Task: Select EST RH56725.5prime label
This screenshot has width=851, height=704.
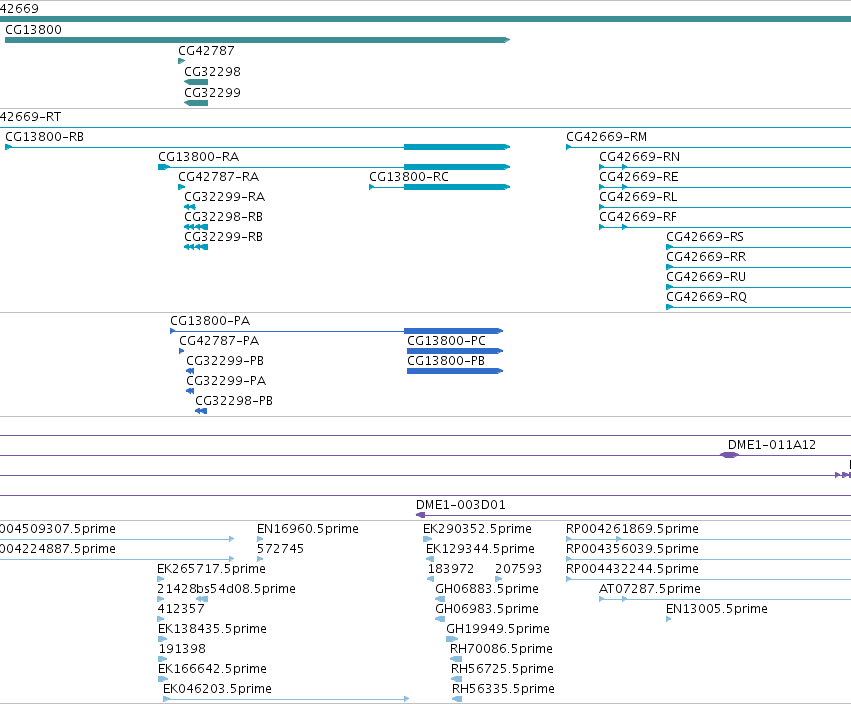Action: [x=502, y=669]
